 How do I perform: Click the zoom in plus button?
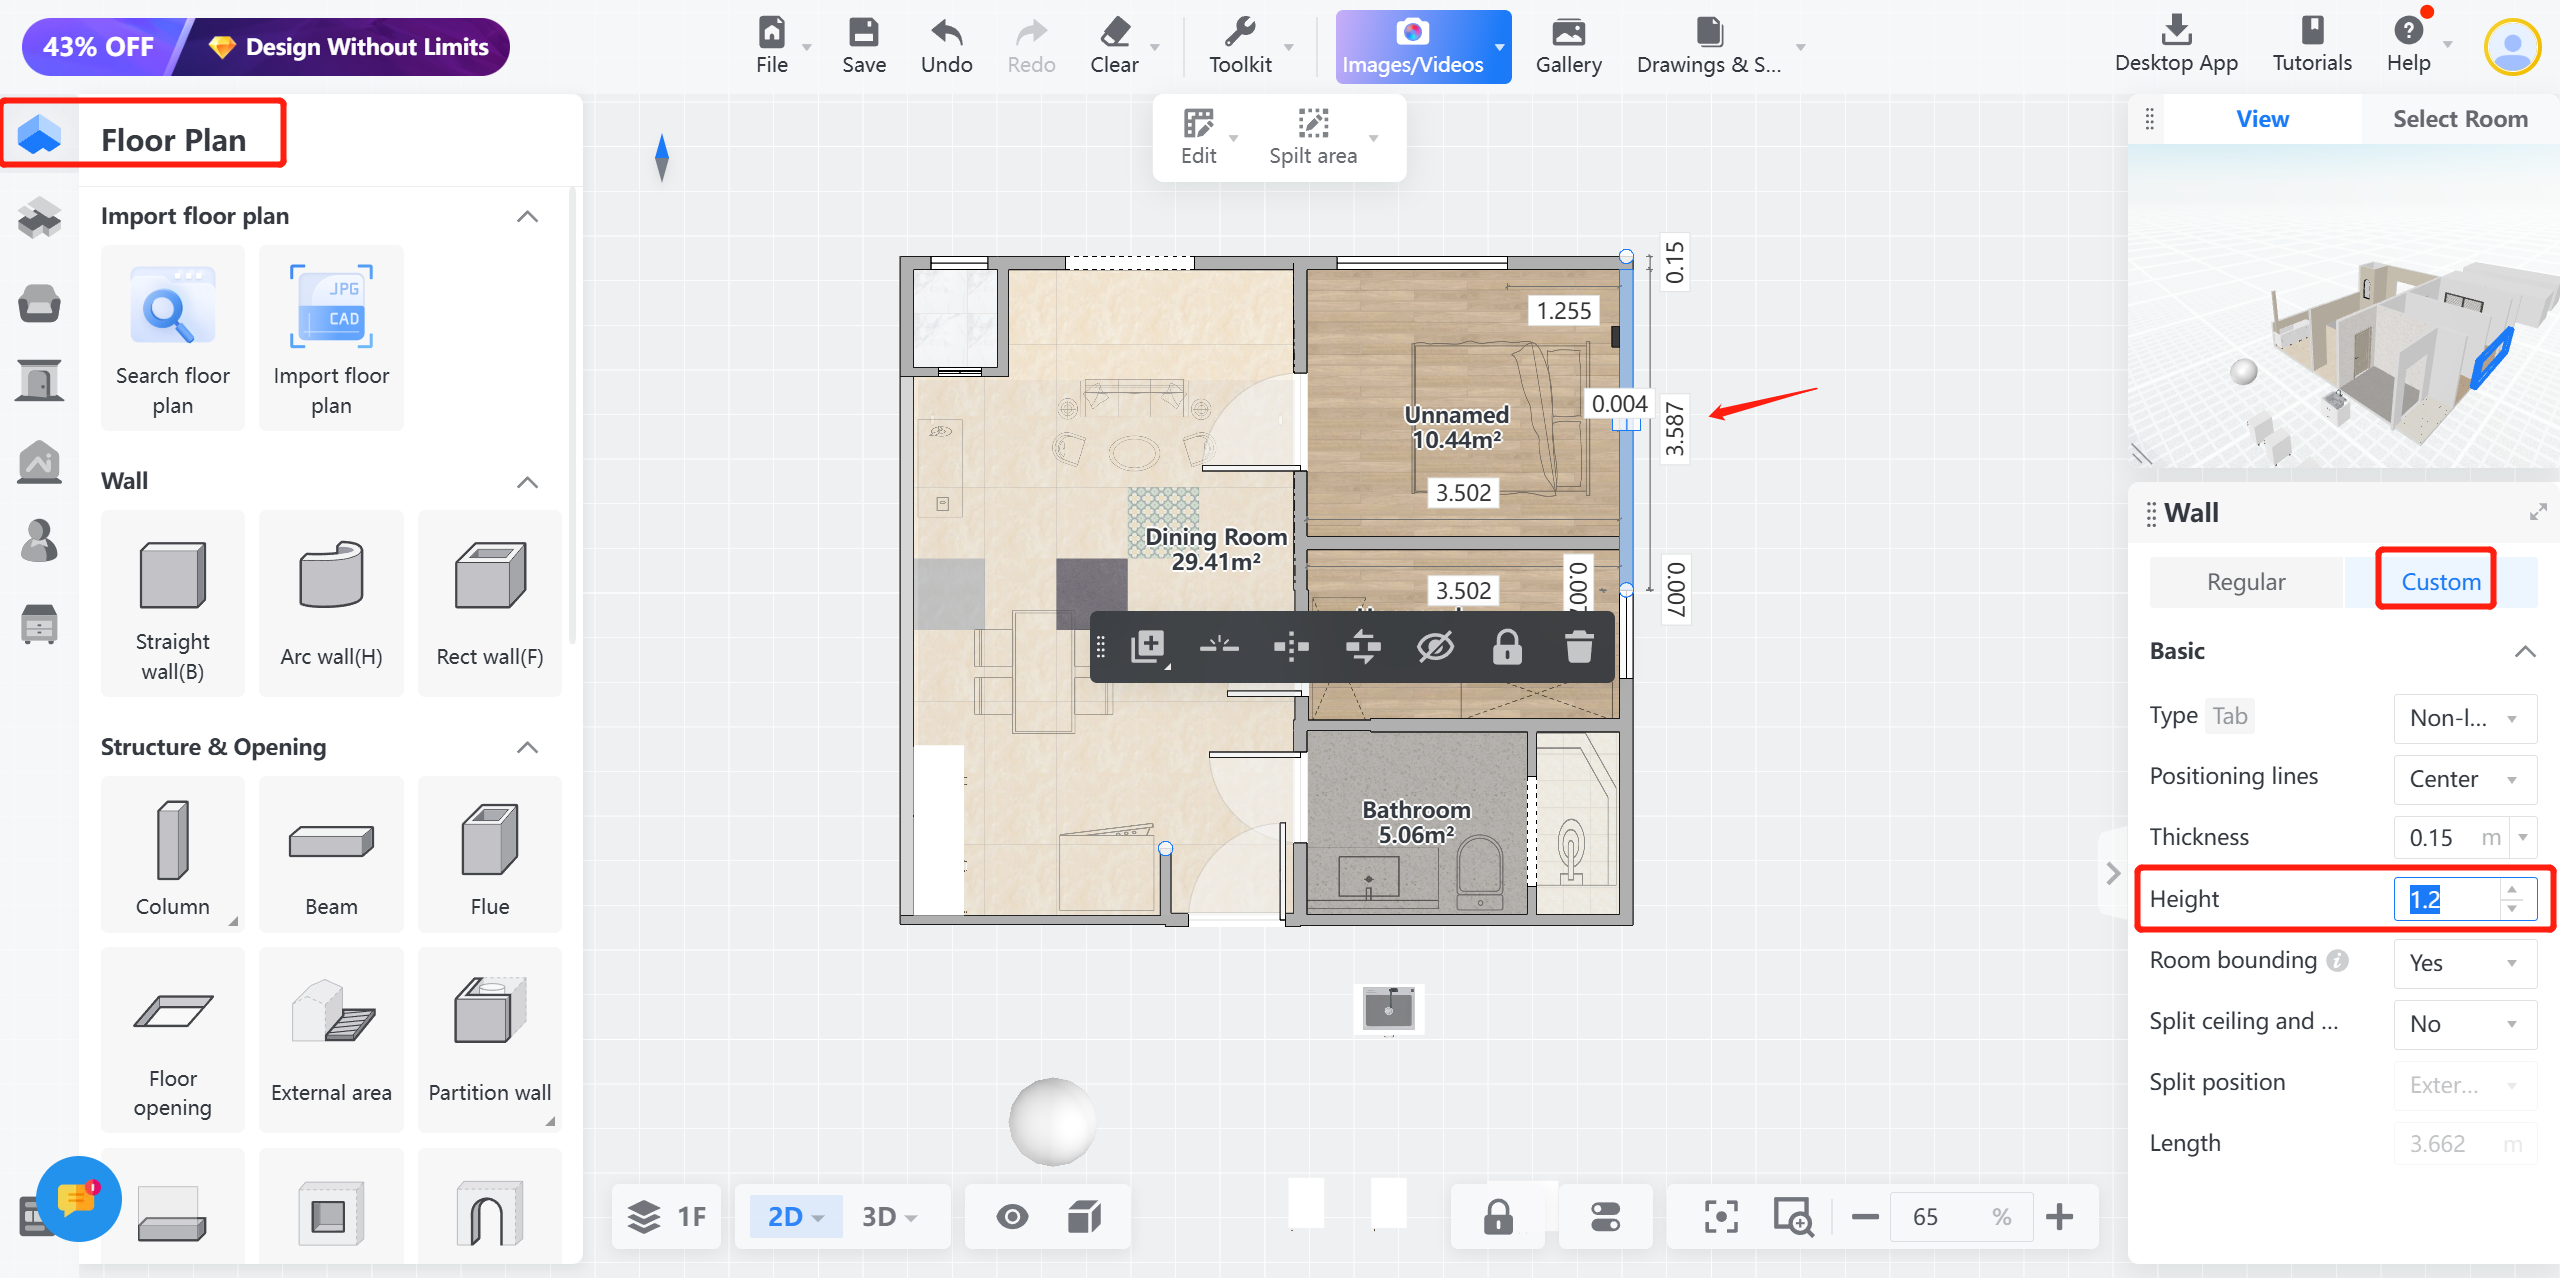(2059, 1216)
